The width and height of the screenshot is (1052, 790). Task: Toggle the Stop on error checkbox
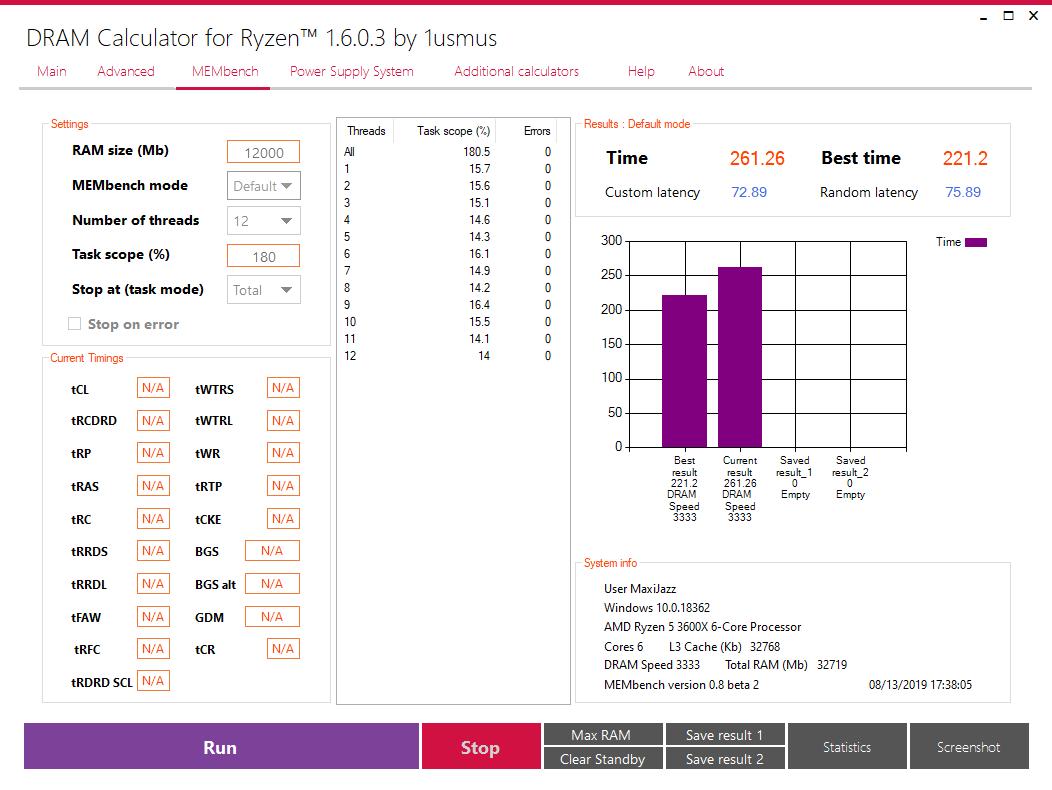[x=74, y=324]
